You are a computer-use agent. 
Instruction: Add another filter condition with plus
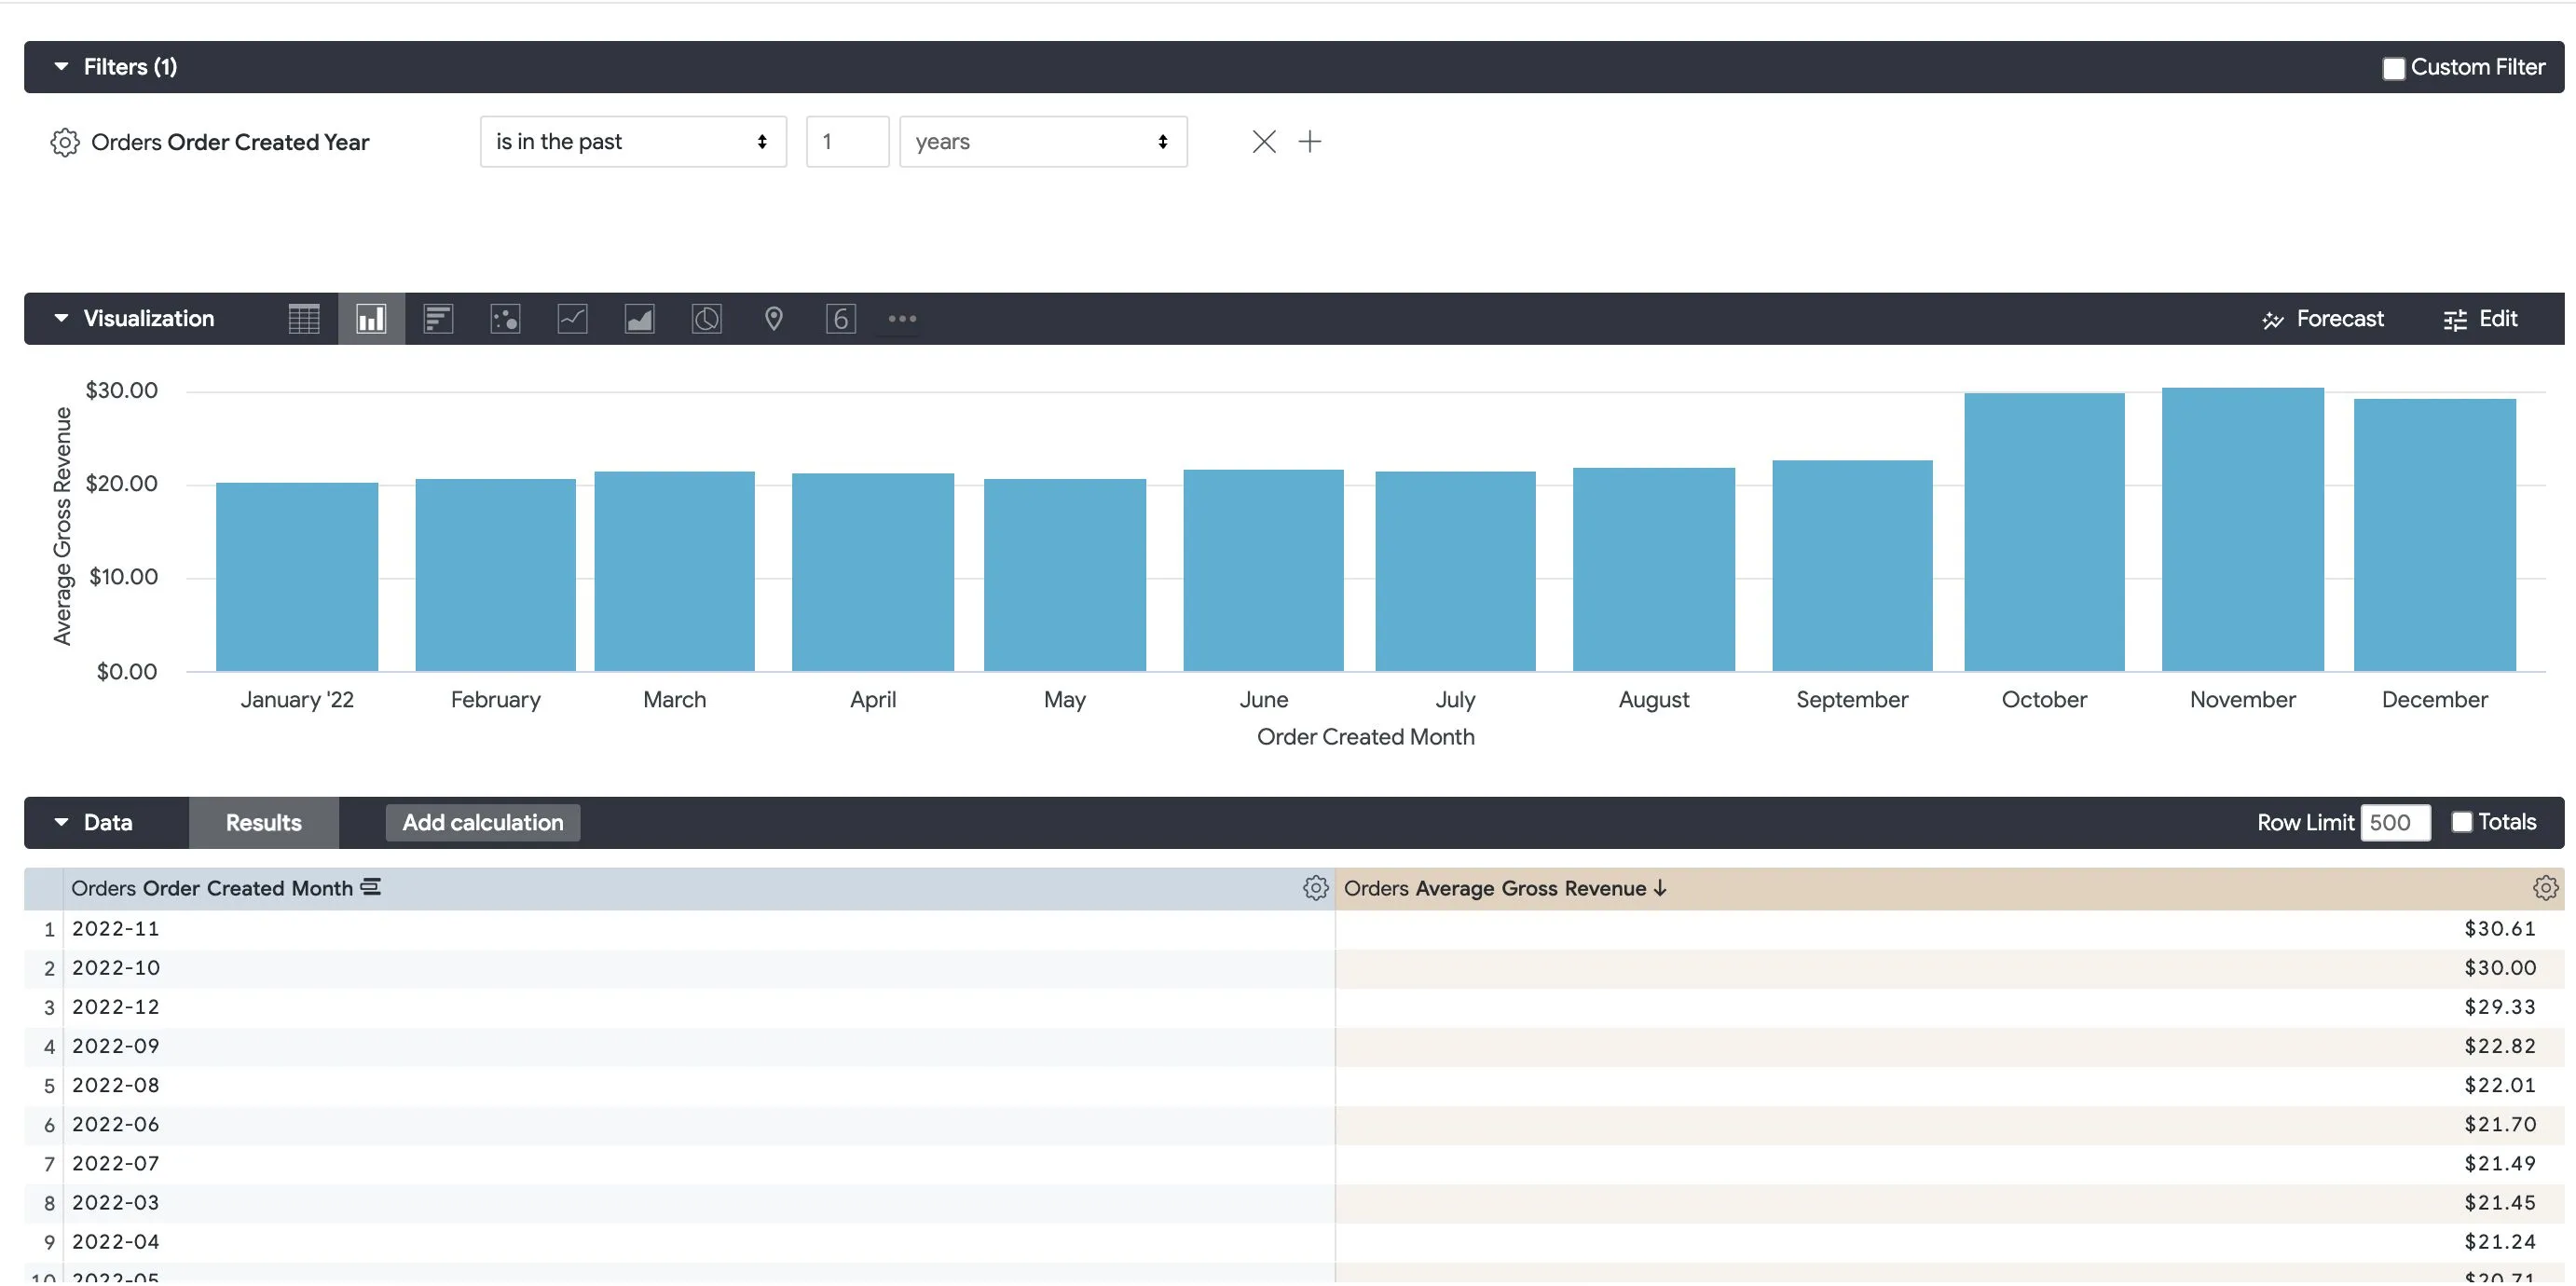point(1309,142)
